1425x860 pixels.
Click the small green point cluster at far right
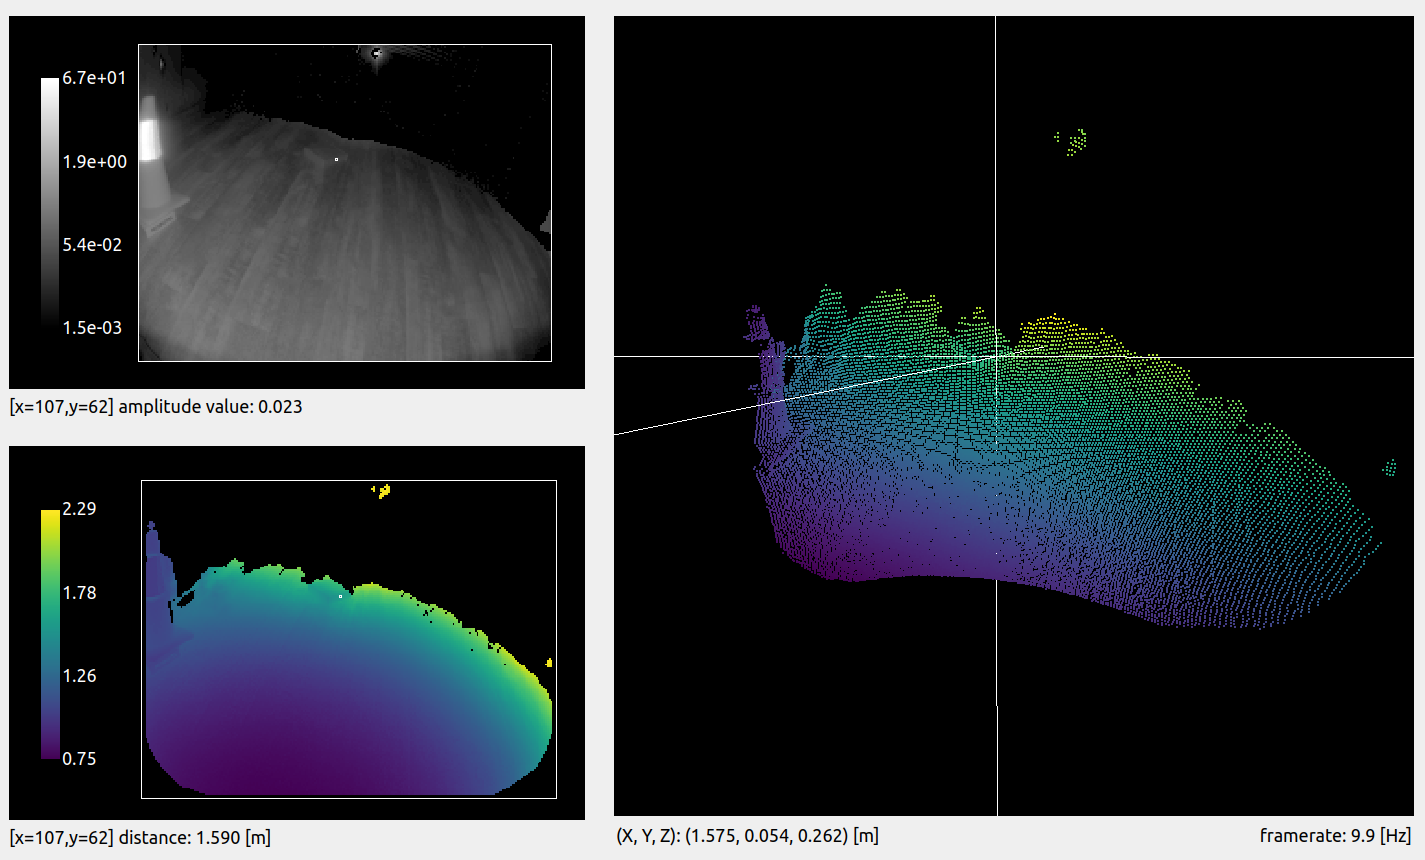pyautogui.click(x=1389, y=467)
